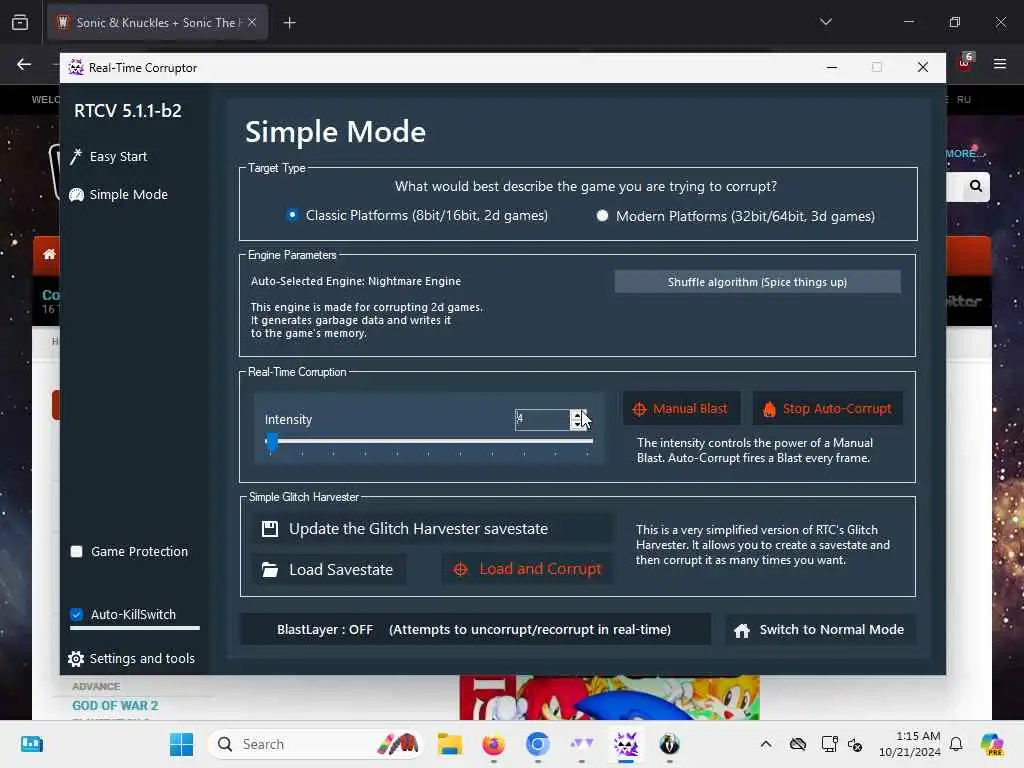Click the taskbar Search box

(315, 744)
